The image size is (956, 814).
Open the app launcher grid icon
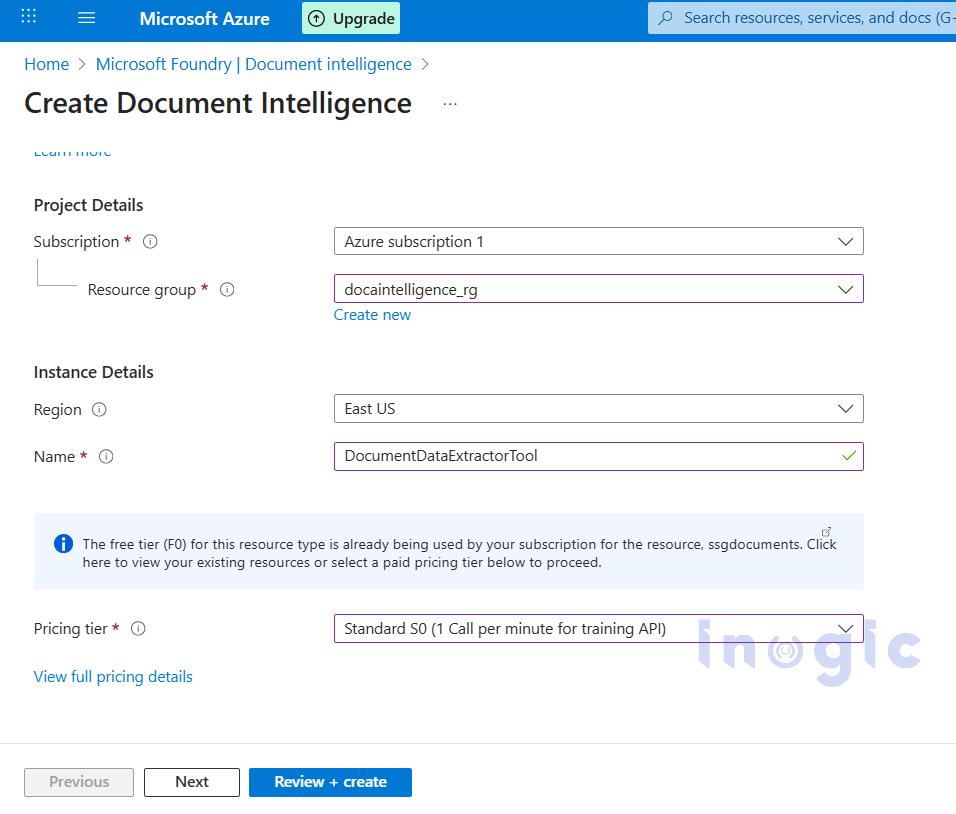coord(27,15)
